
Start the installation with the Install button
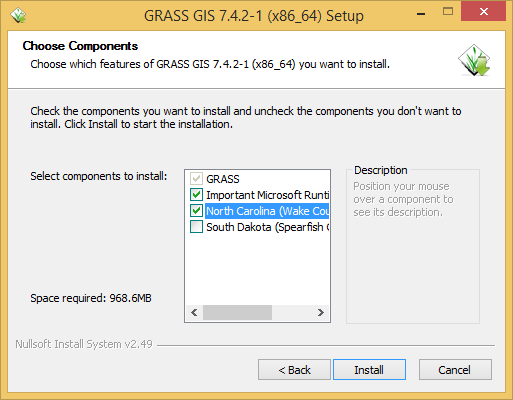(x=369, y=369)
